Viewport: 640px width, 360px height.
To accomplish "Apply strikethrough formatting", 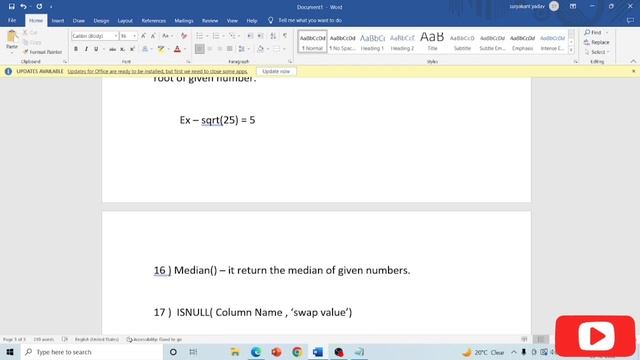I will [x=112, y=49].
